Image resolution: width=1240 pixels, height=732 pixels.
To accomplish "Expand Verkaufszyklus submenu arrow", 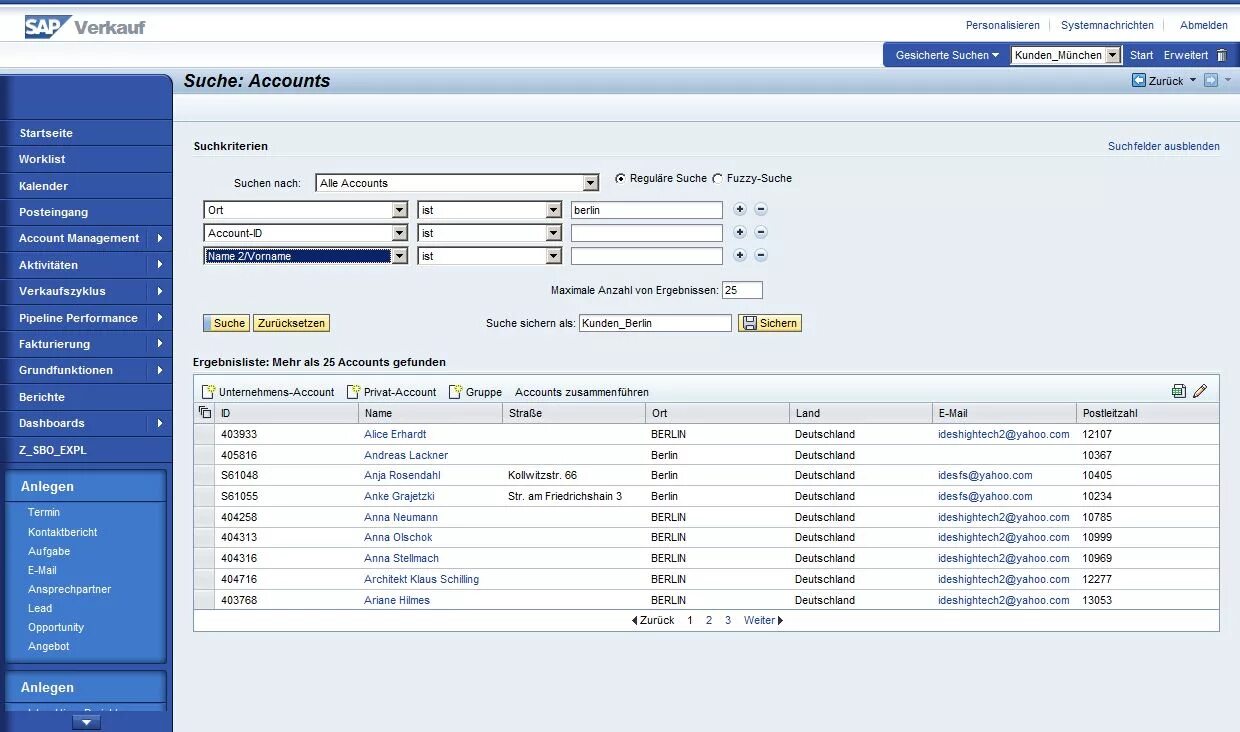I will point(160,291).
